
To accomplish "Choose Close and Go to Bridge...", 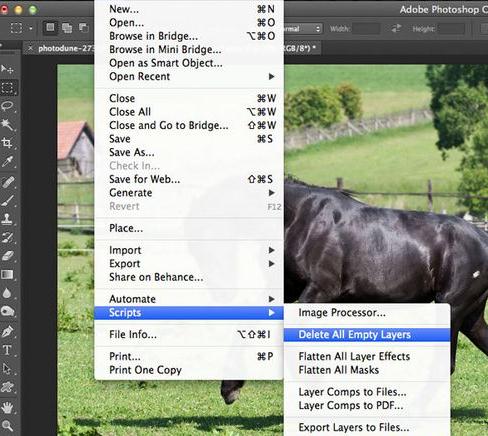I will click(189, 125).
